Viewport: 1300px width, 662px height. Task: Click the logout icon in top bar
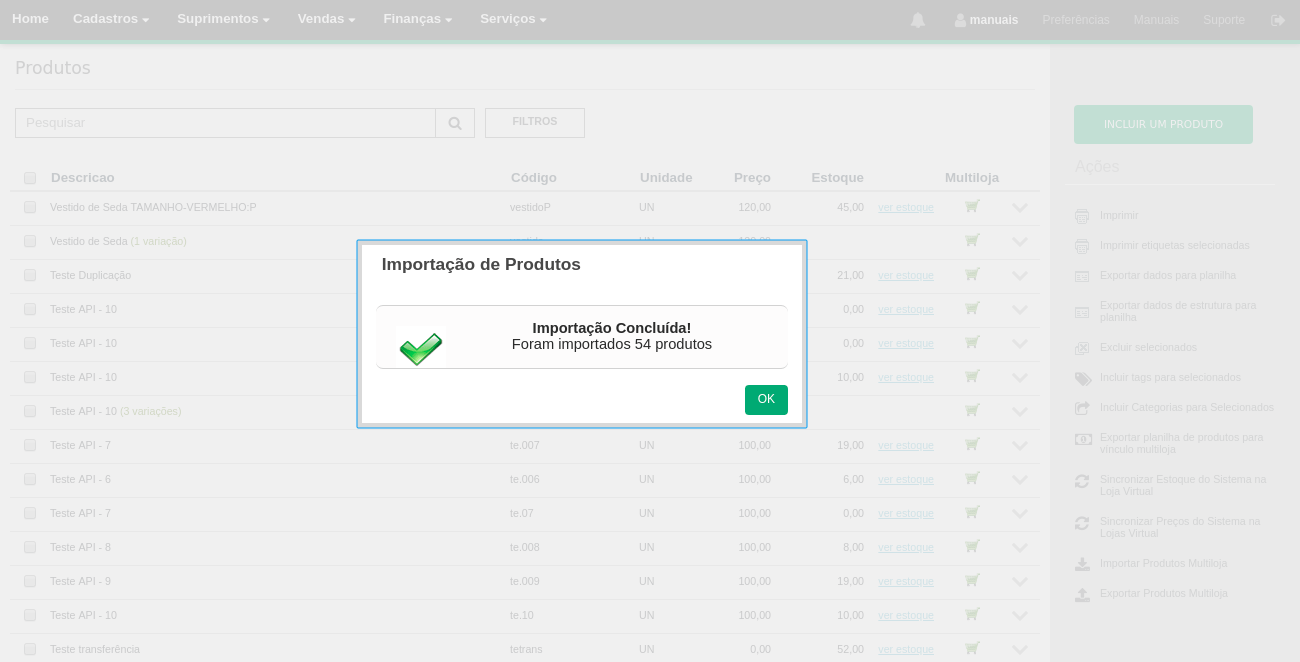tap(1278, 20)
